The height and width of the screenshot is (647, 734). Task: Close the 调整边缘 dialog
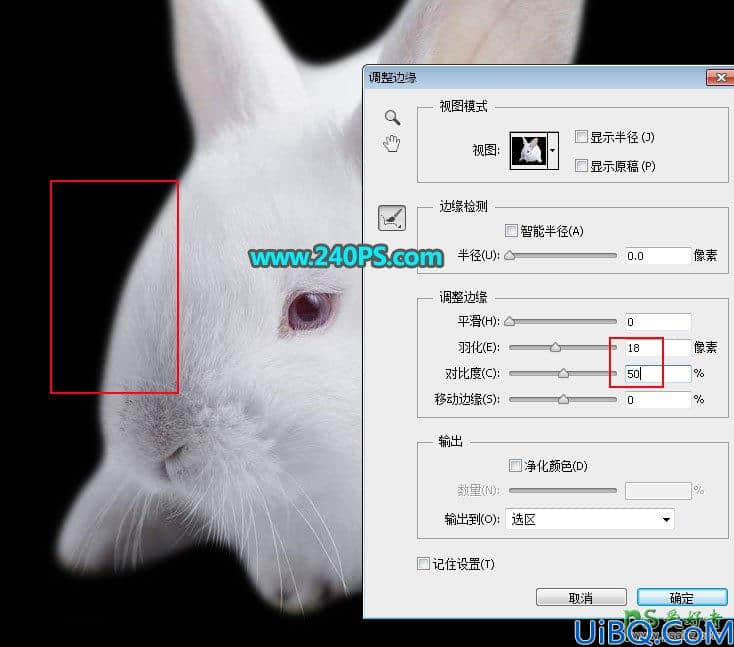[x=720, y=77]
